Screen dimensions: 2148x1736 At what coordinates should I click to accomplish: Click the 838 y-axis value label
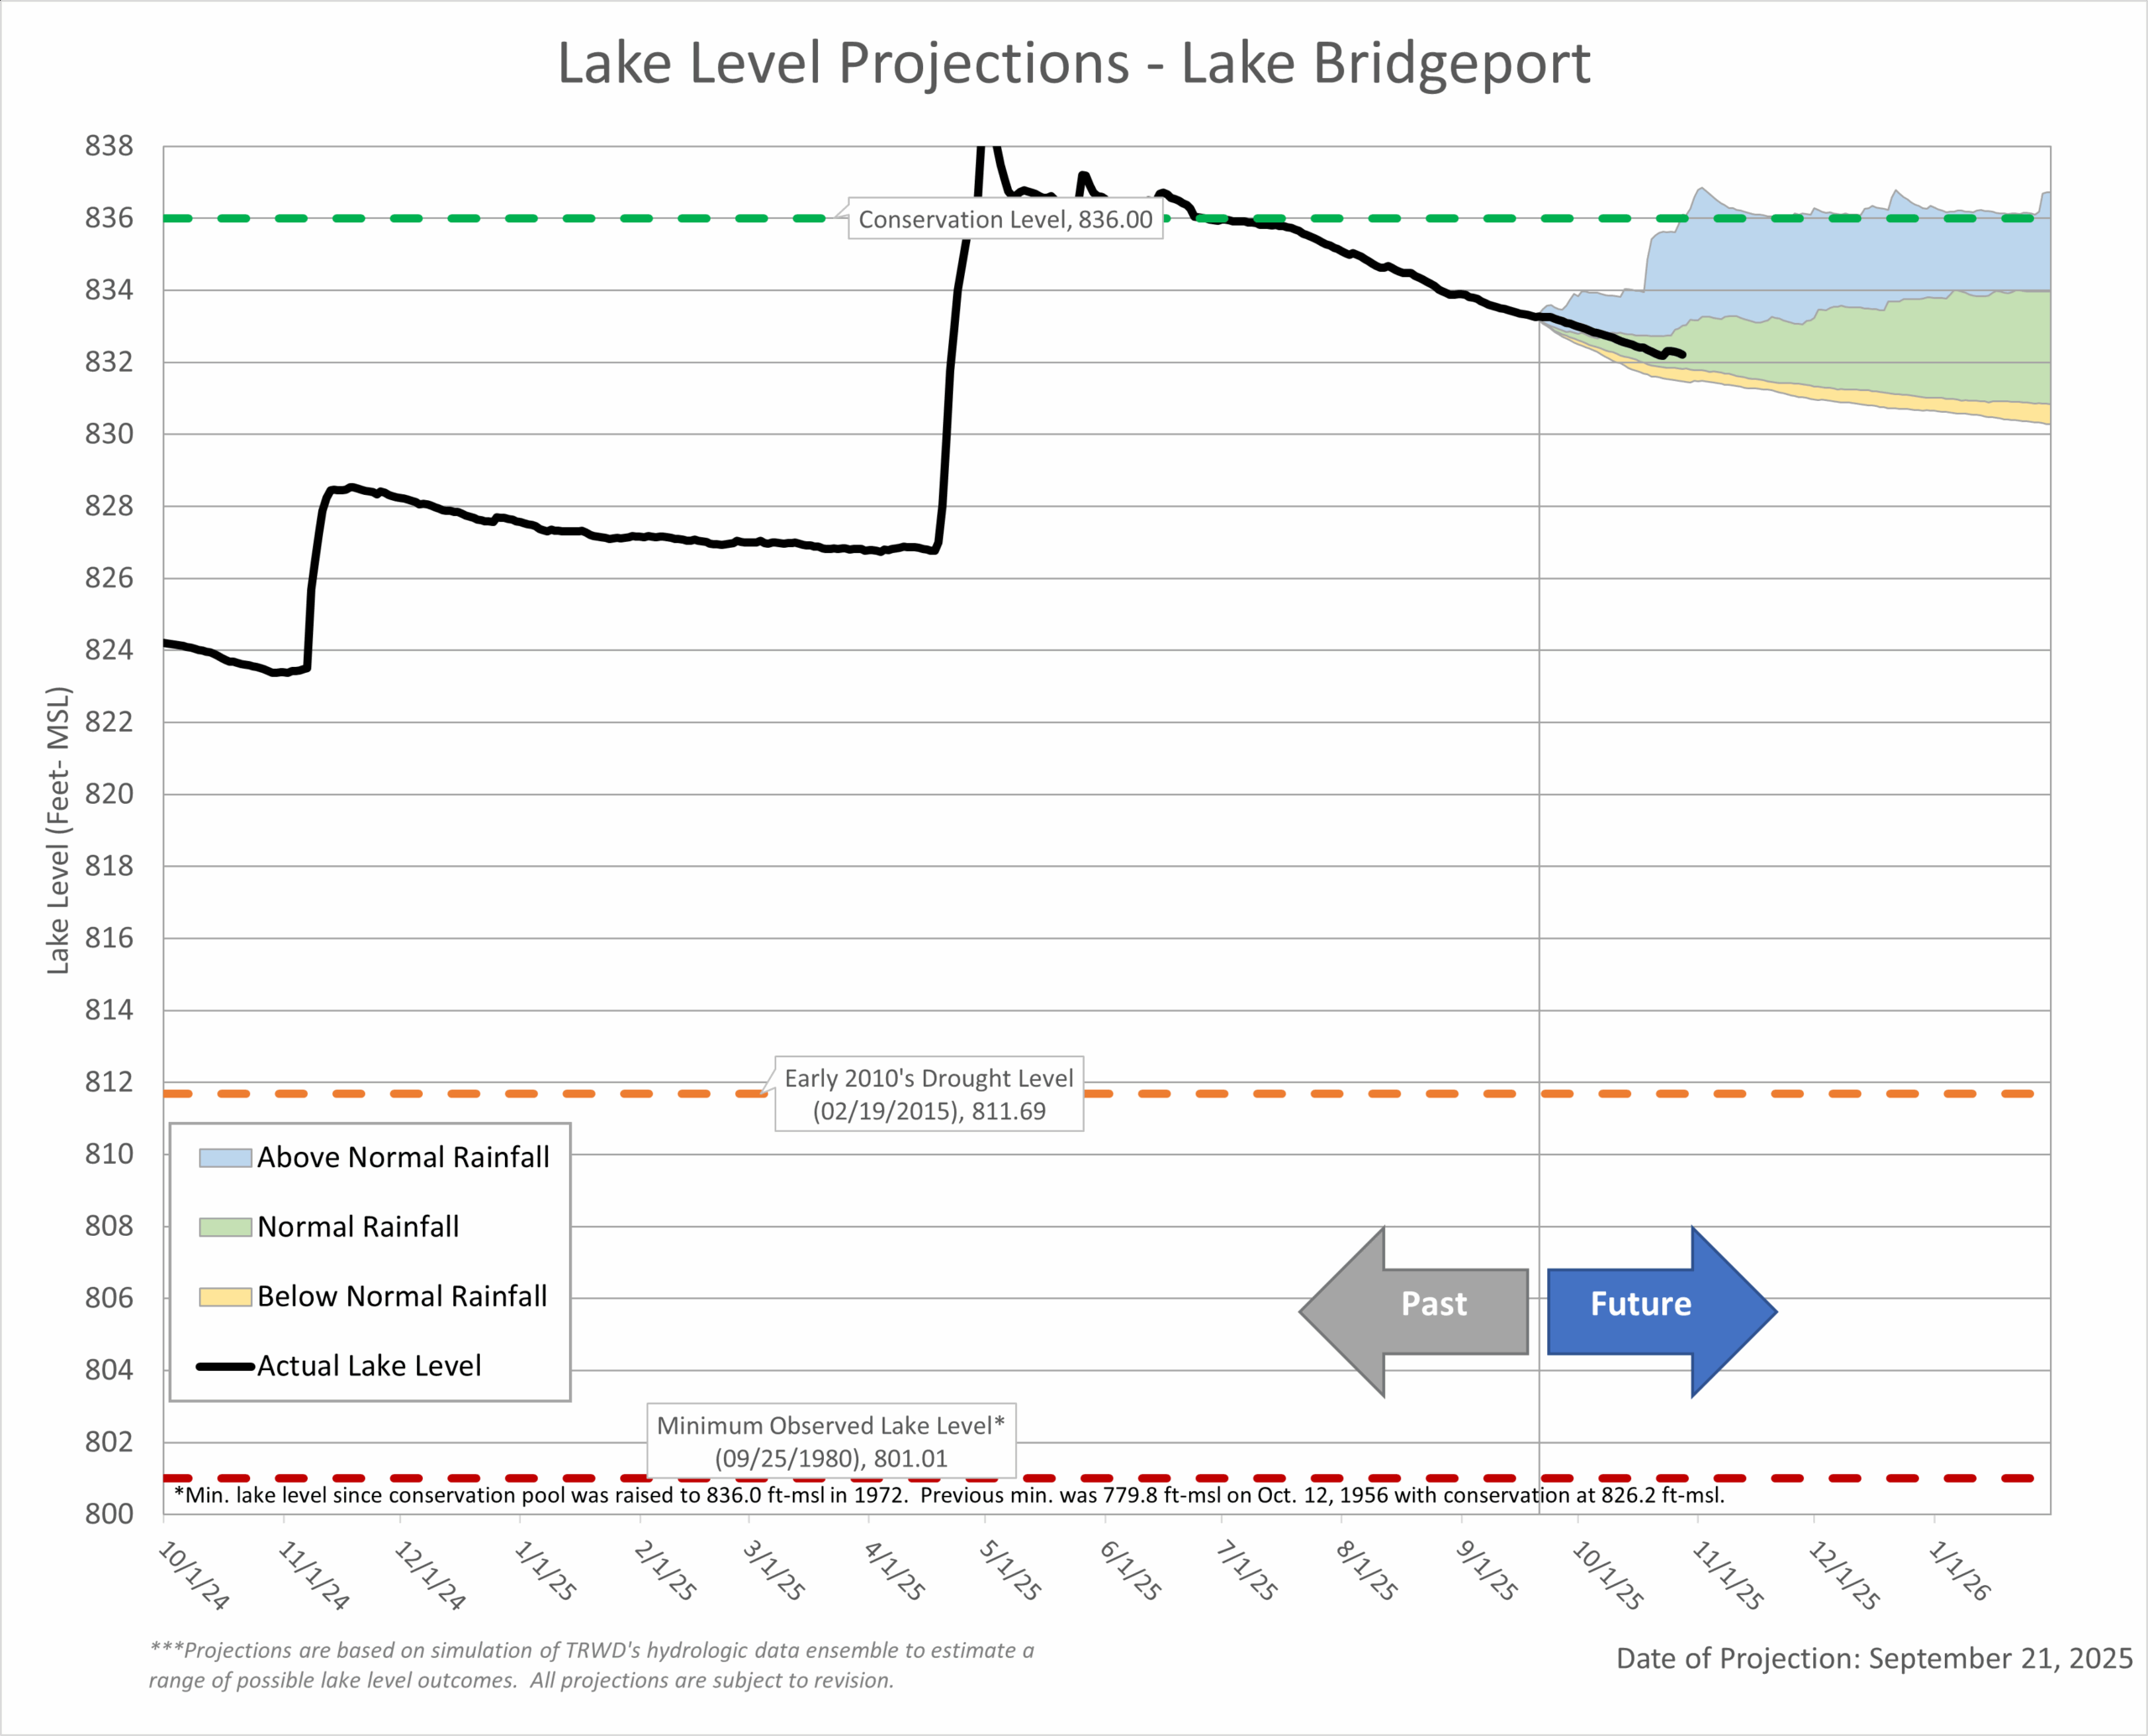point(109,146)
